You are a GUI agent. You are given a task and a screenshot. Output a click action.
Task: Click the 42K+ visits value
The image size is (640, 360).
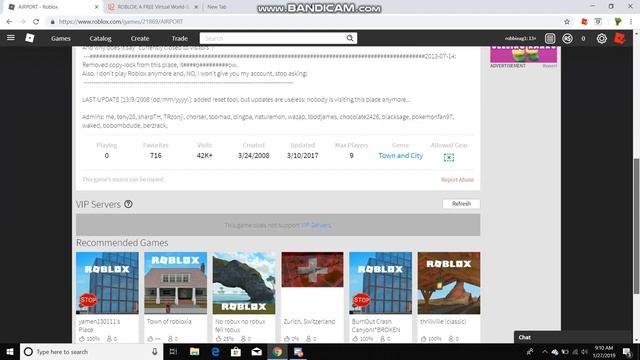(204, 156)
